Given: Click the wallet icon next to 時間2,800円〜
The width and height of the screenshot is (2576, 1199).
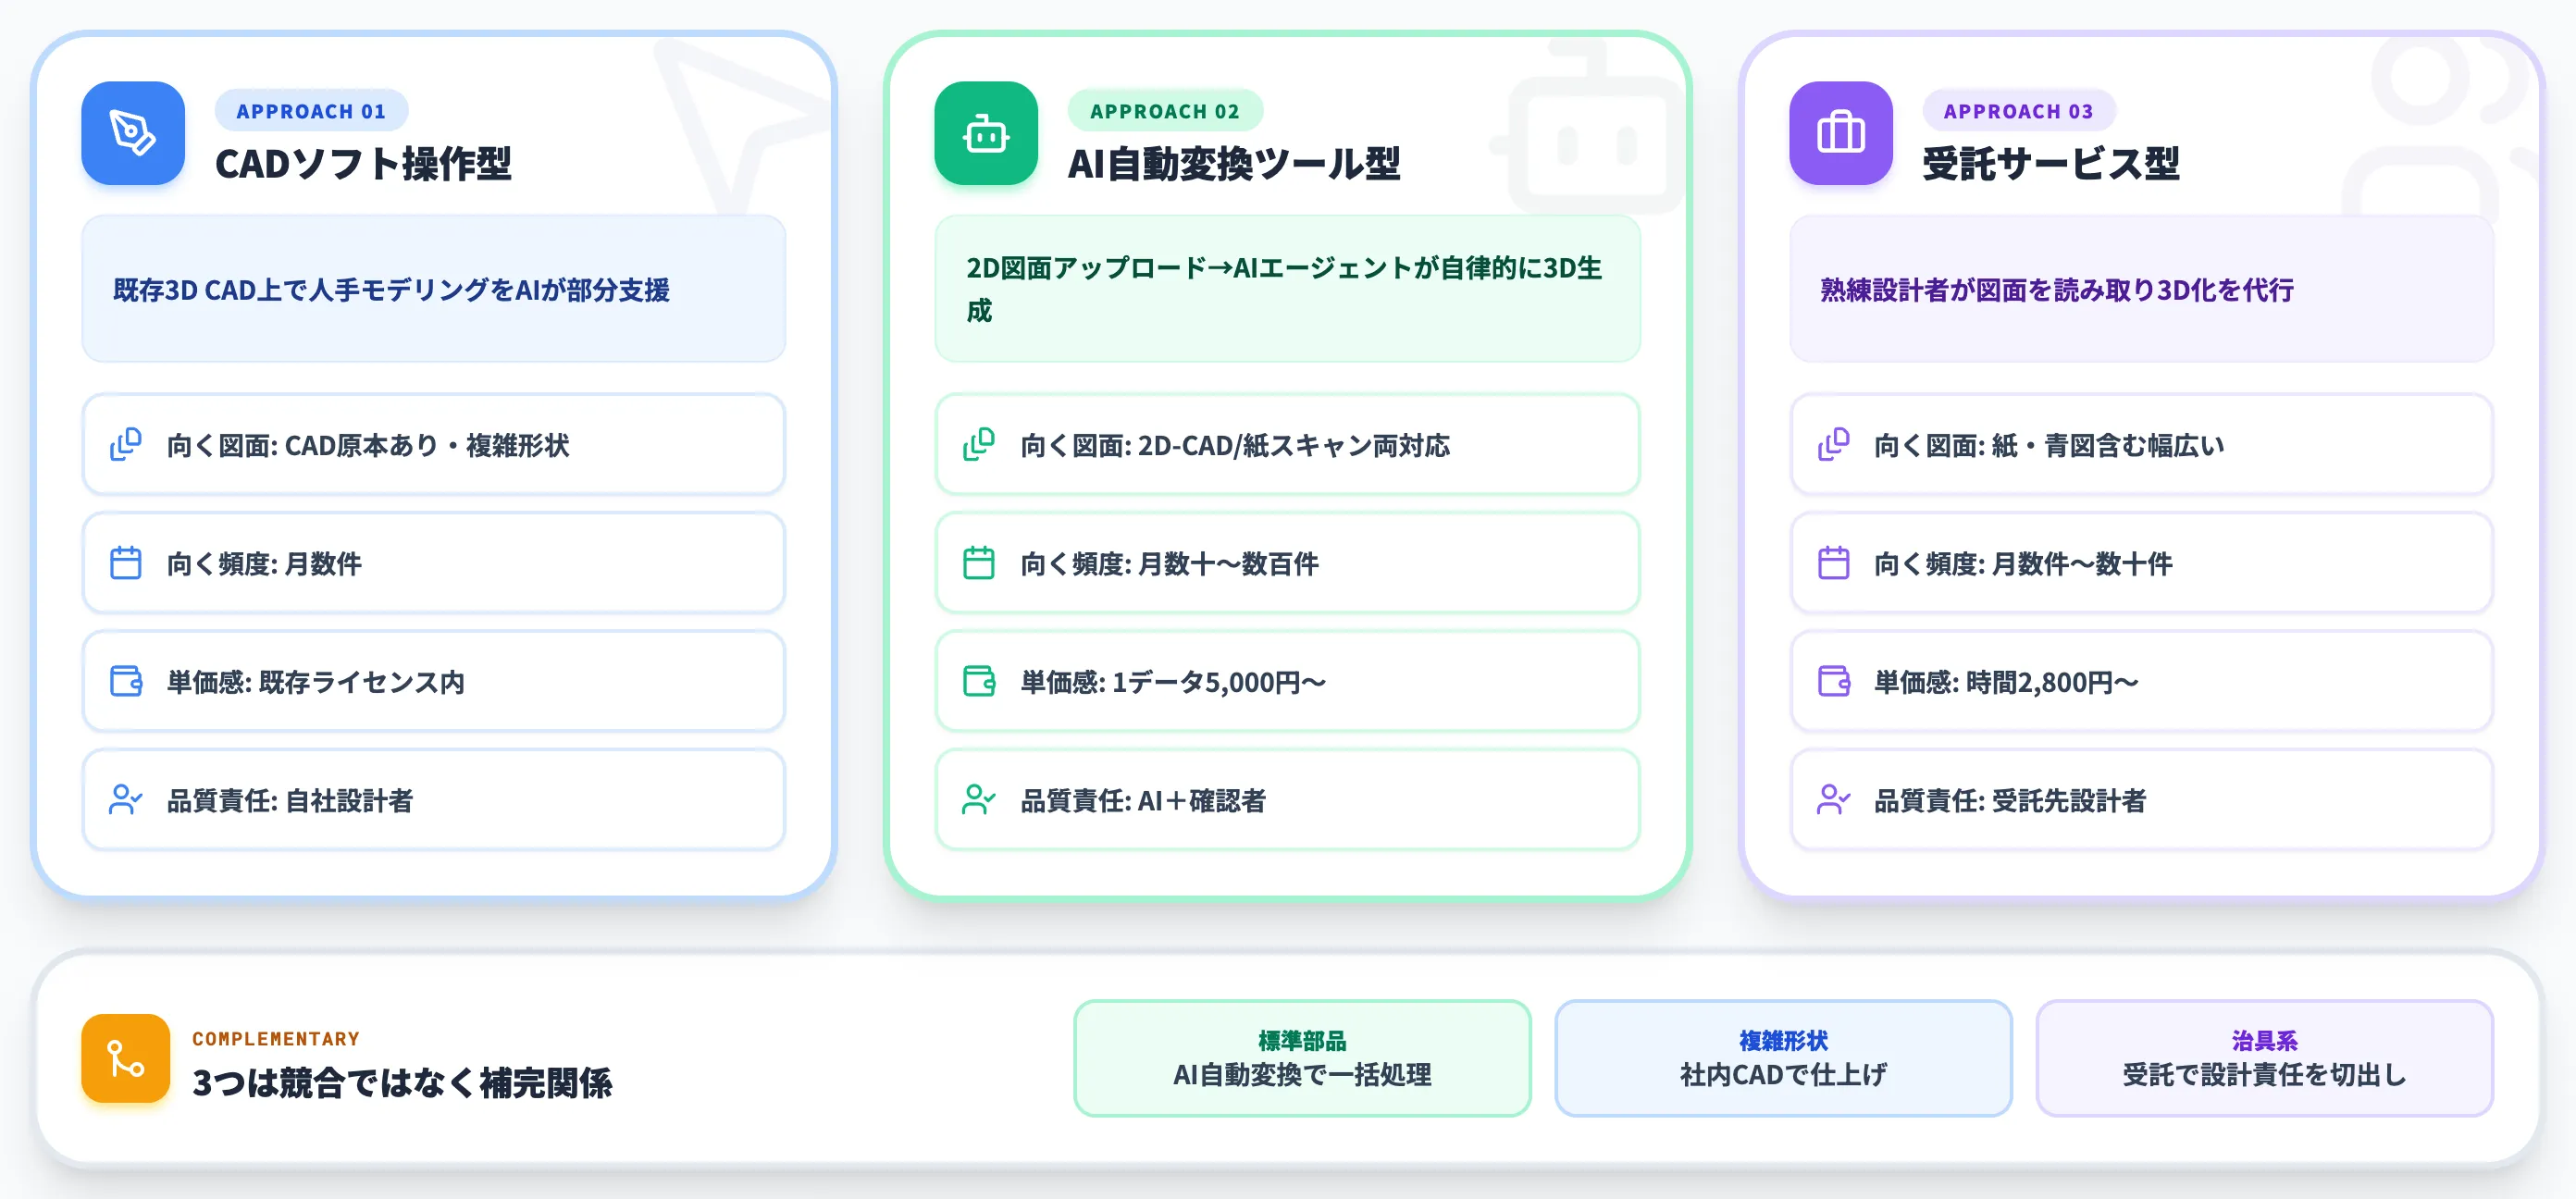Looking at the screenshot, I should coord(1834,681).
